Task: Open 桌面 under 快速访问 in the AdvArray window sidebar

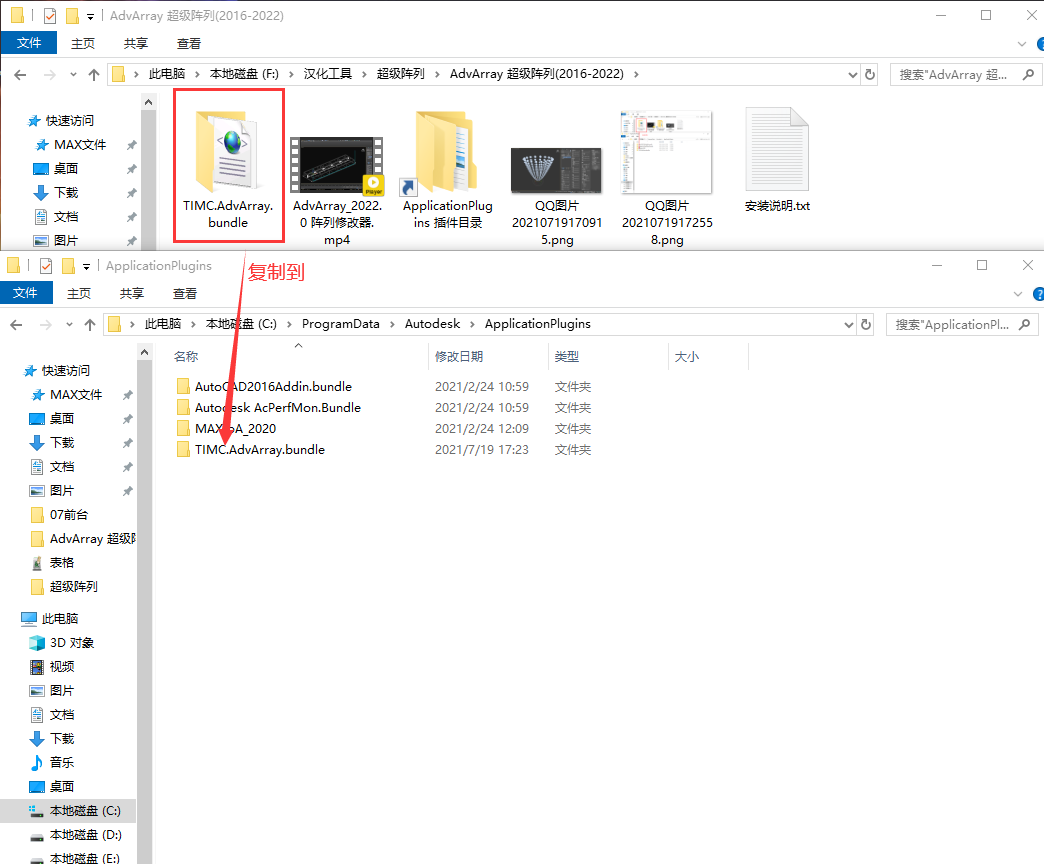Action: 65,169
